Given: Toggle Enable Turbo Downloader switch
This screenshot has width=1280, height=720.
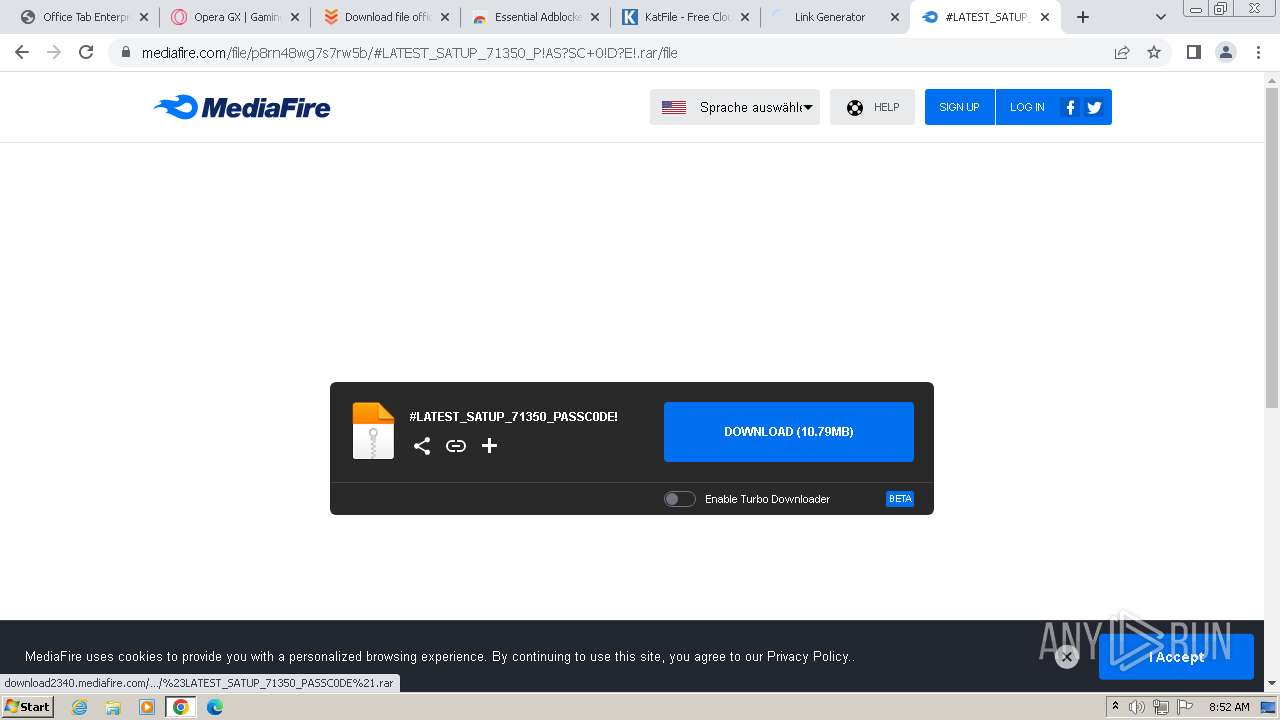Looking at the screenshot, I should point(680,499).
